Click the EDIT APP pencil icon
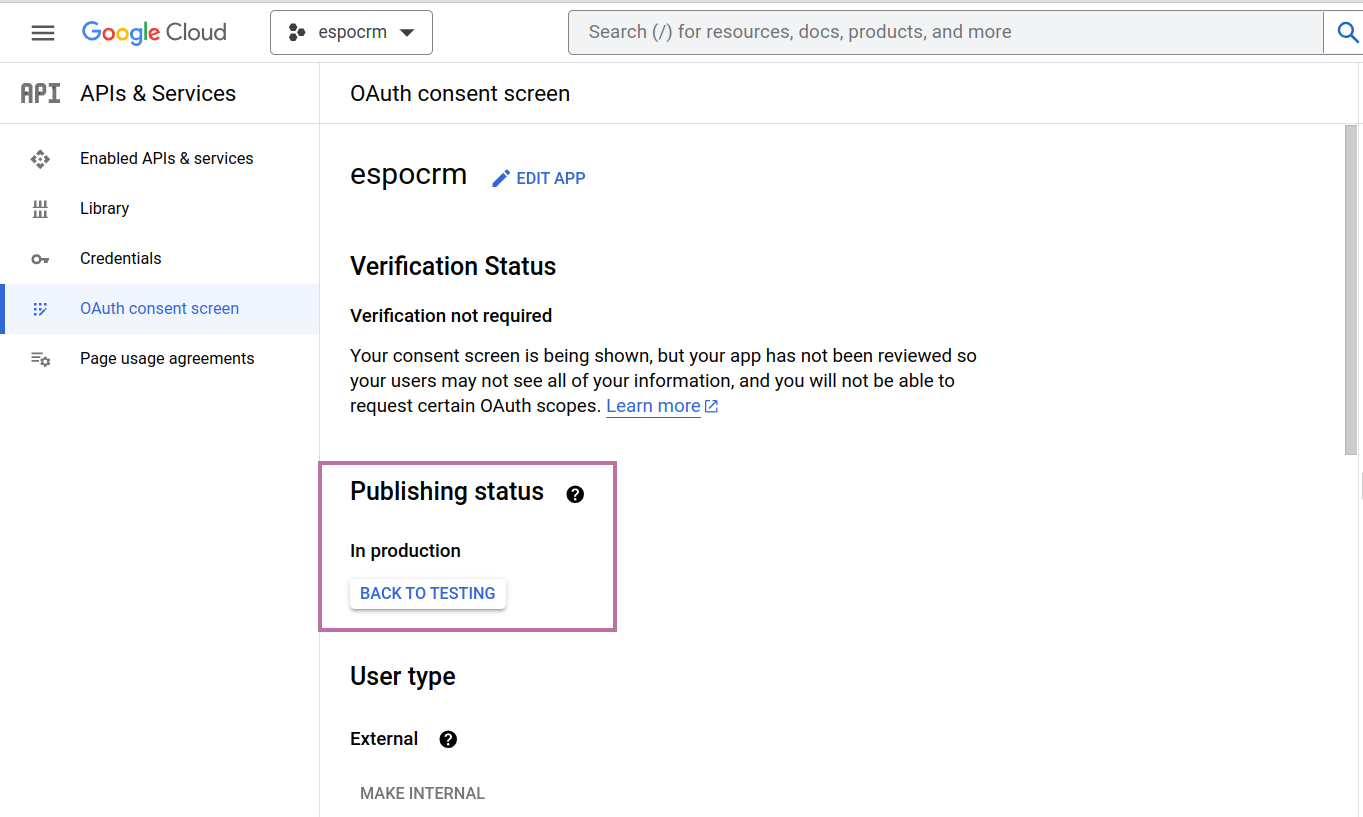 tap(501, 178)
